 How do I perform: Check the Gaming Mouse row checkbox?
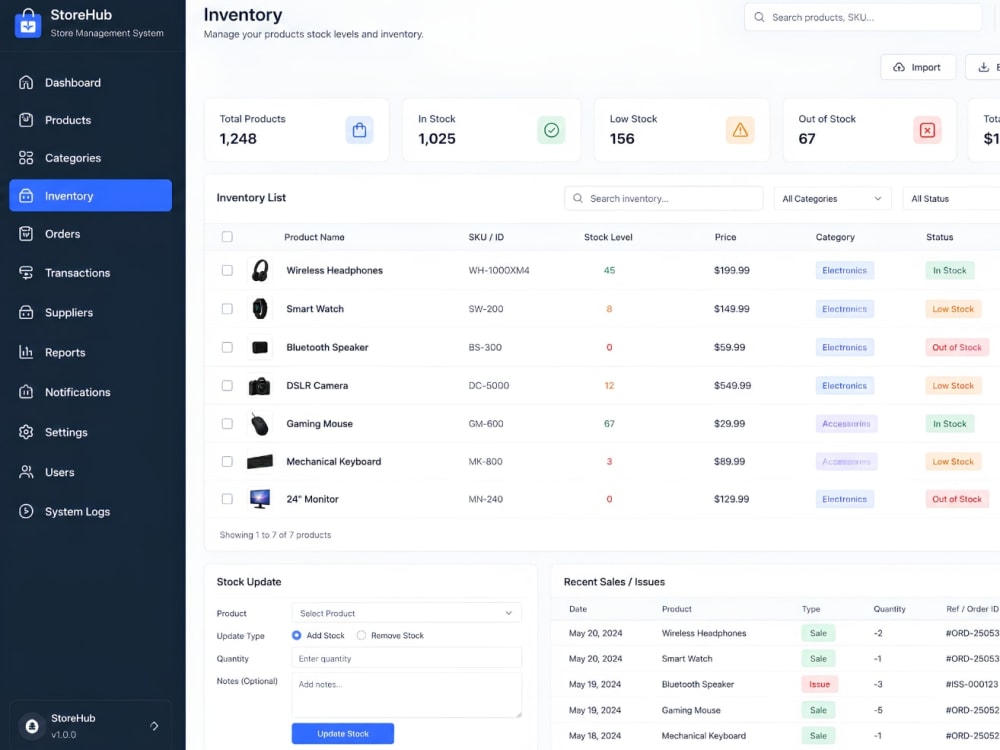coord(227,423)
